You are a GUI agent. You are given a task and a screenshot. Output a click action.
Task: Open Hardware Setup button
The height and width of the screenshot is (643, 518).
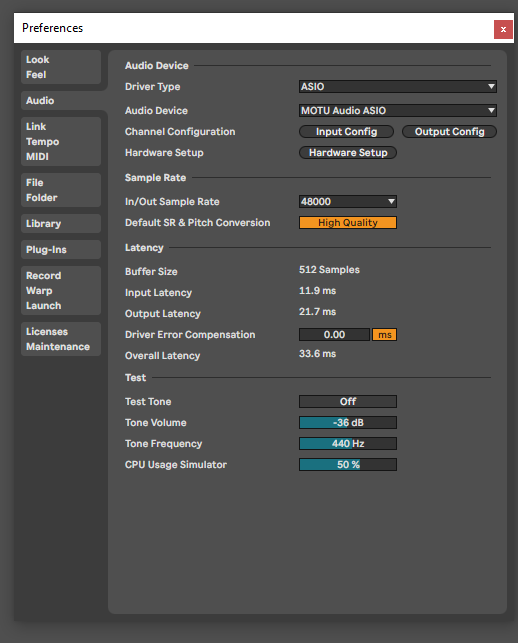pos(347,153)
